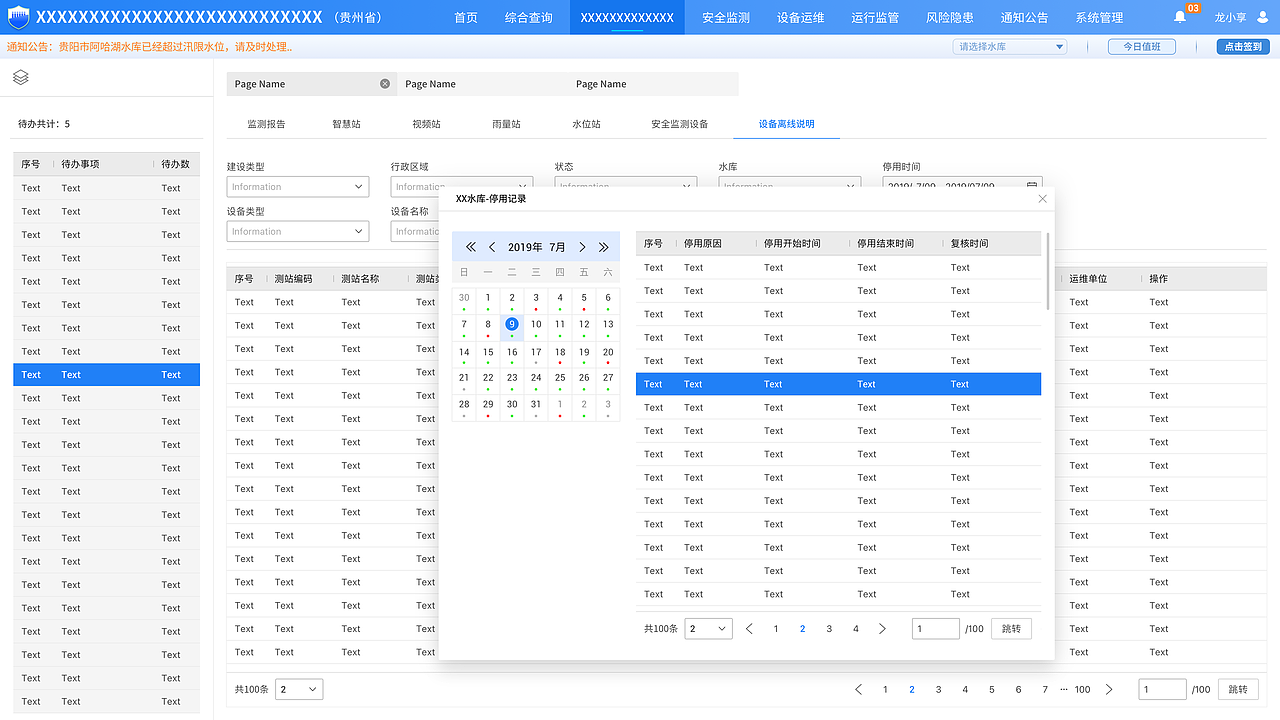Open main table page size dropdown
The image size is (1280, 720).
pyautogui.click(x=299, y=689)
